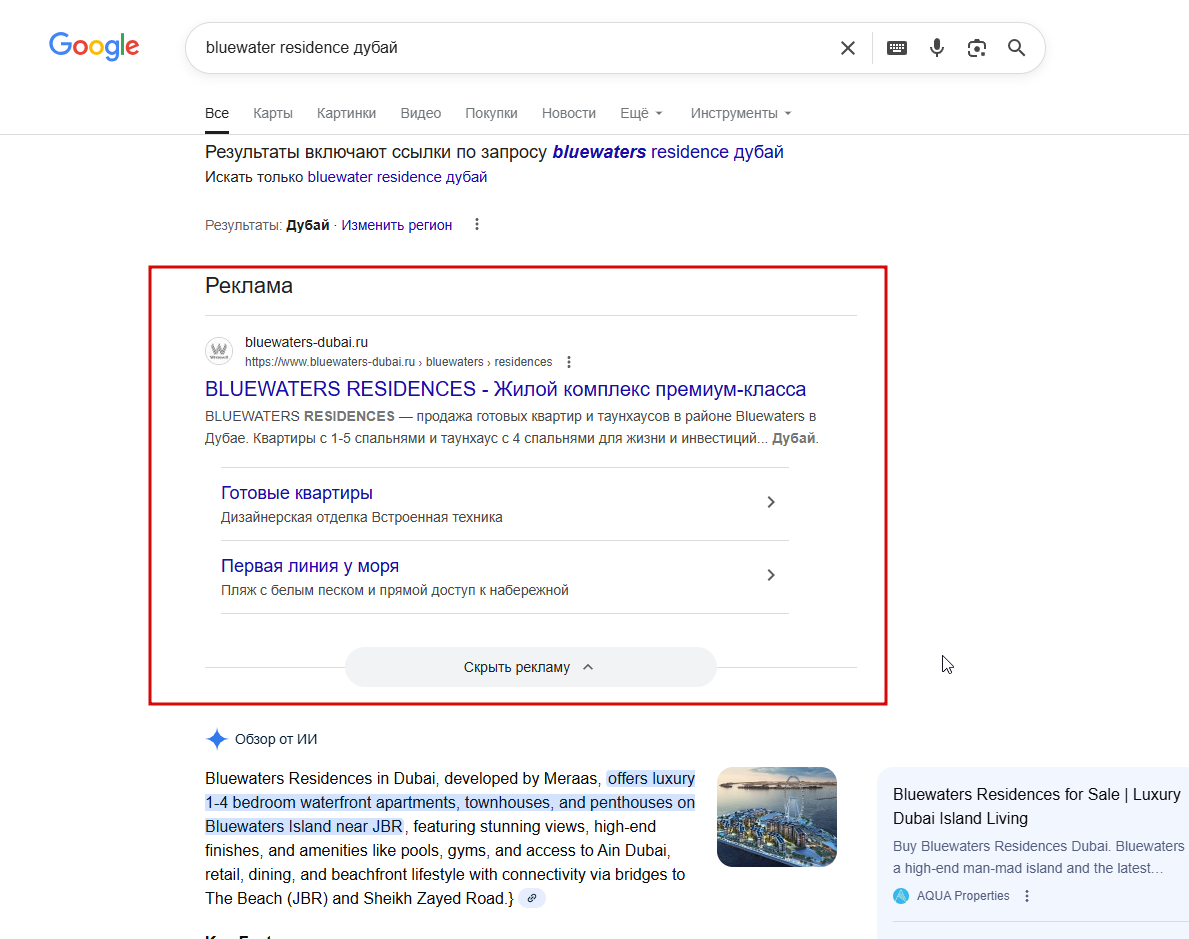Switch to the Карты tab
This screenshot has height=939, width=1189.
[x=273, y=113]
